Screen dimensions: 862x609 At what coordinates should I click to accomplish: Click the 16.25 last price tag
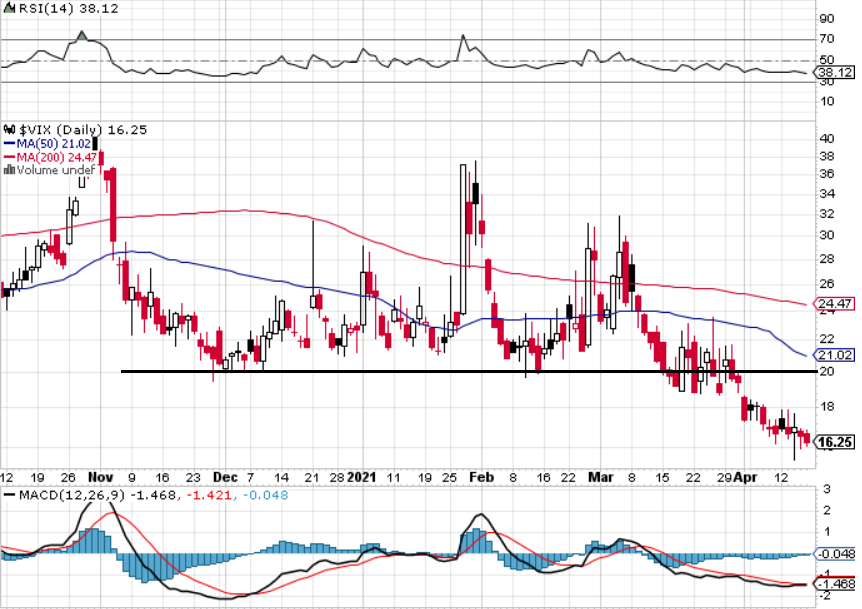tap(834, 442)
